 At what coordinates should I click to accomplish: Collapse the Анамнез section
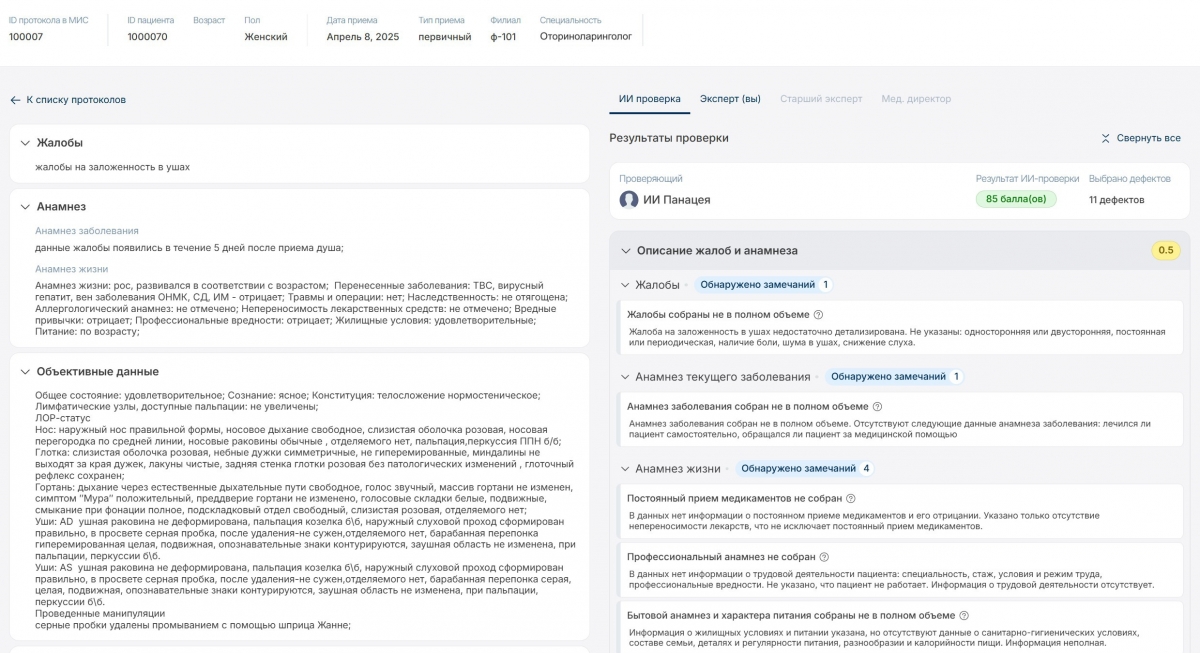click(x=25, y=207)
